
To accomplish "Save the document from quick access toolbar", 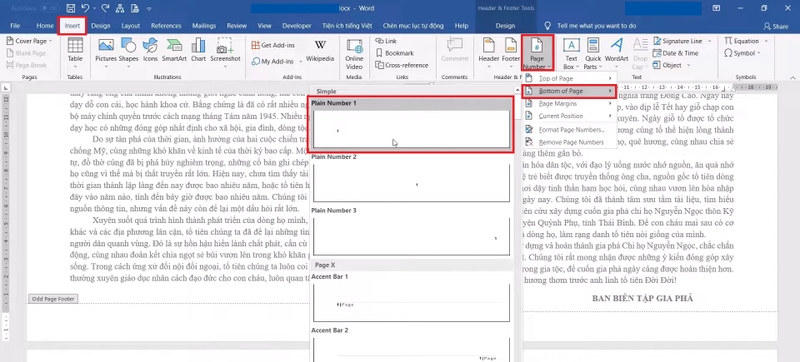I will pos(70,8).
